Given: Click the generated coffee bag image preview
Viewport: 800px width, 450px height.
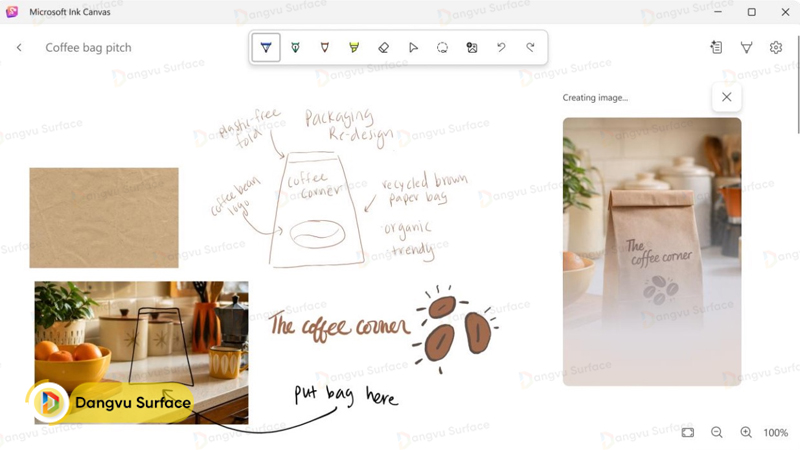Looking at the screenshot, I should coord(652,252).
